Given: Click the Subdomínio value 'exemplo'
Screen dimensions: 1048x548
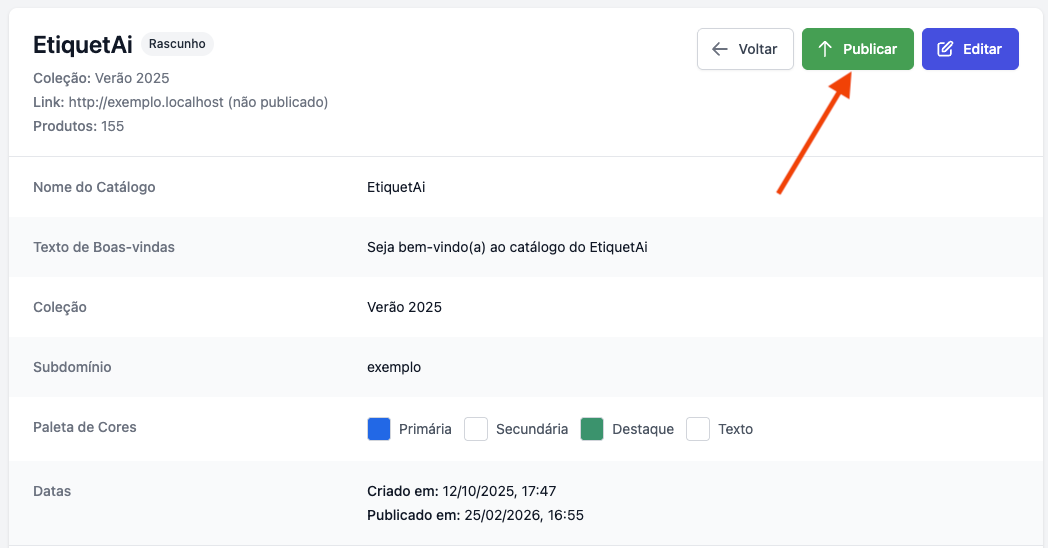Looking at the screenshot, I should click(x=394, y=367).
